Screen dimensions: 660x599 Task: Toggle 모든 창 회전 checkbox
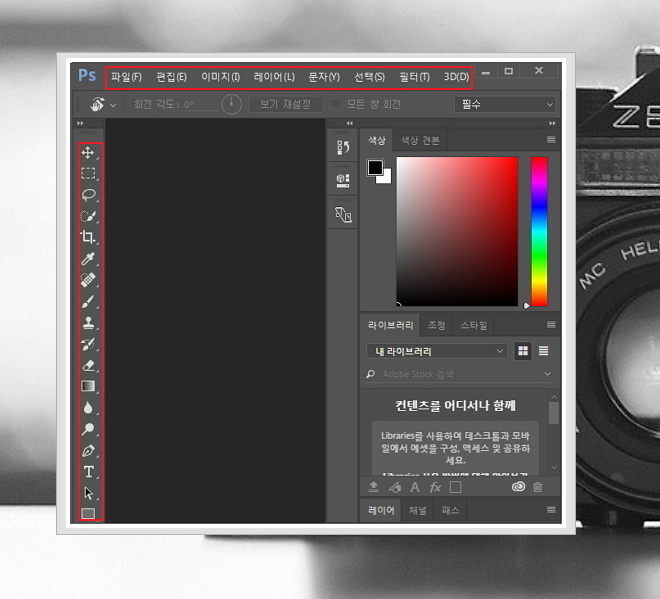(x=335, y=104)
